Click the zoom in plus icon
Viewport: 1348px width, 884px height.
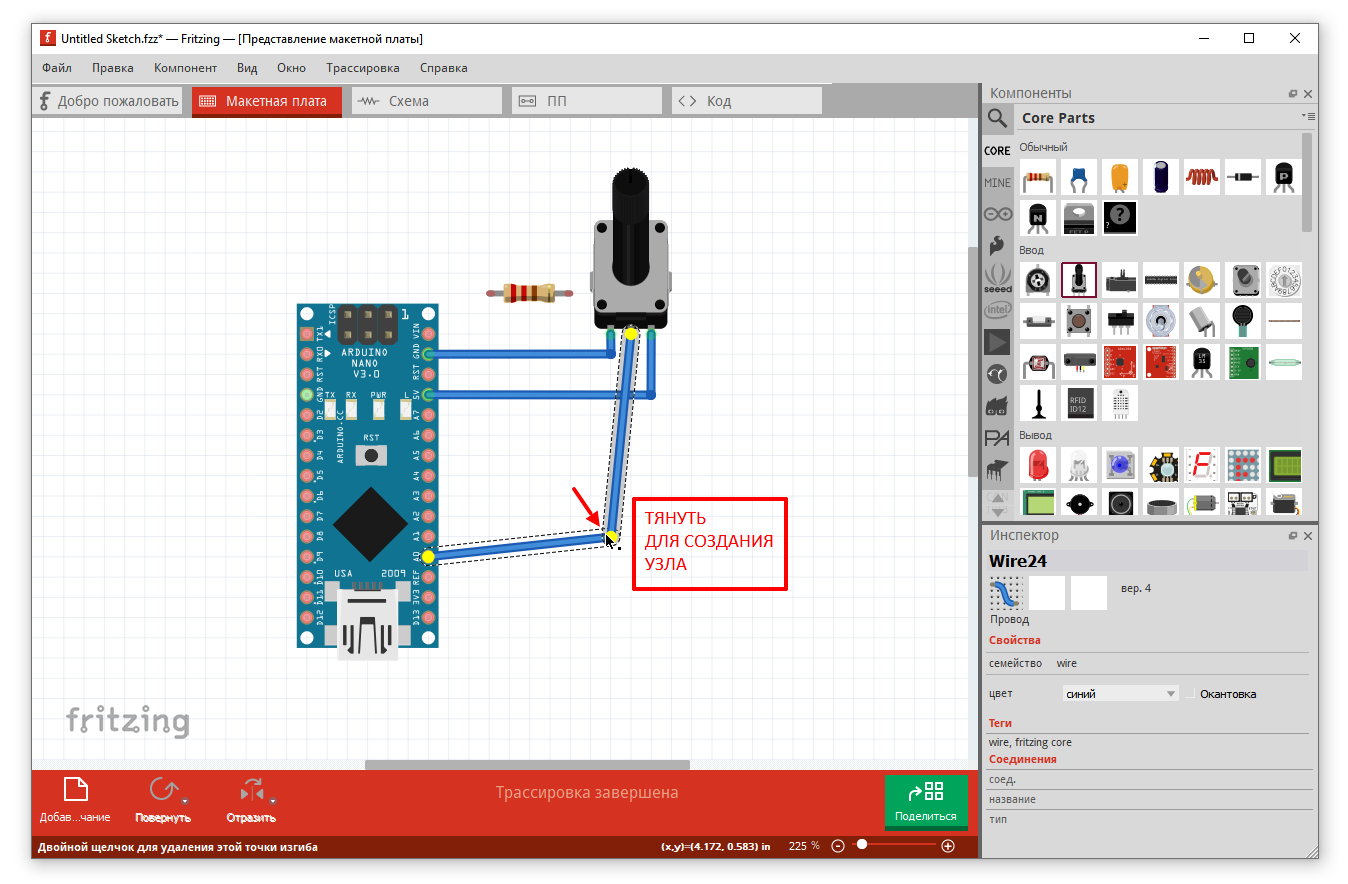point(948,846)
